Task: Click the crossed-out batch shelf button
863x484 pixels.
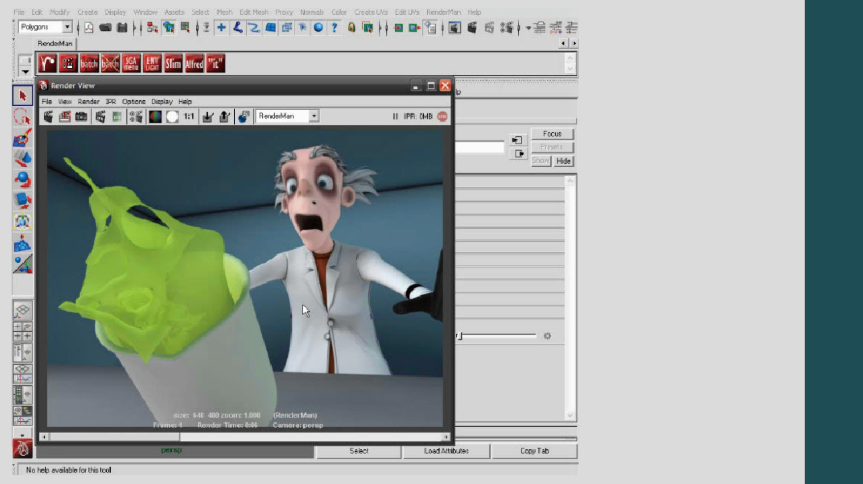Action: [x=110, y=63]
